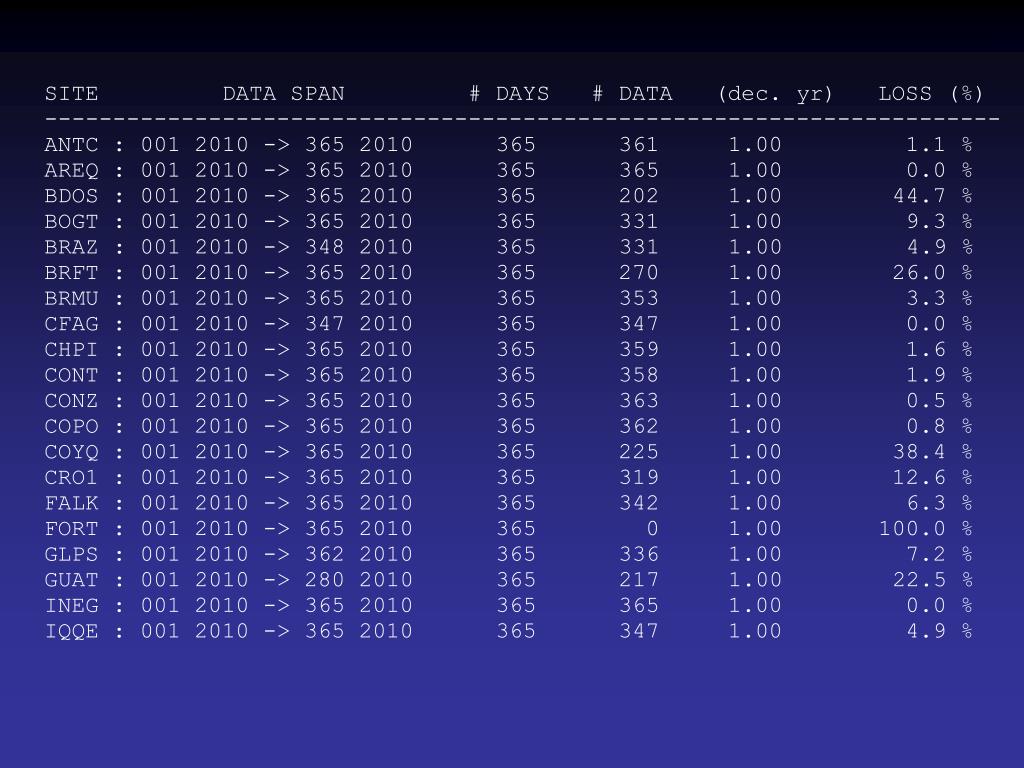Click the 1.1 % loss value for ANTC
The height and width of the screenshot is (768, 1024).
pos(940,144)
